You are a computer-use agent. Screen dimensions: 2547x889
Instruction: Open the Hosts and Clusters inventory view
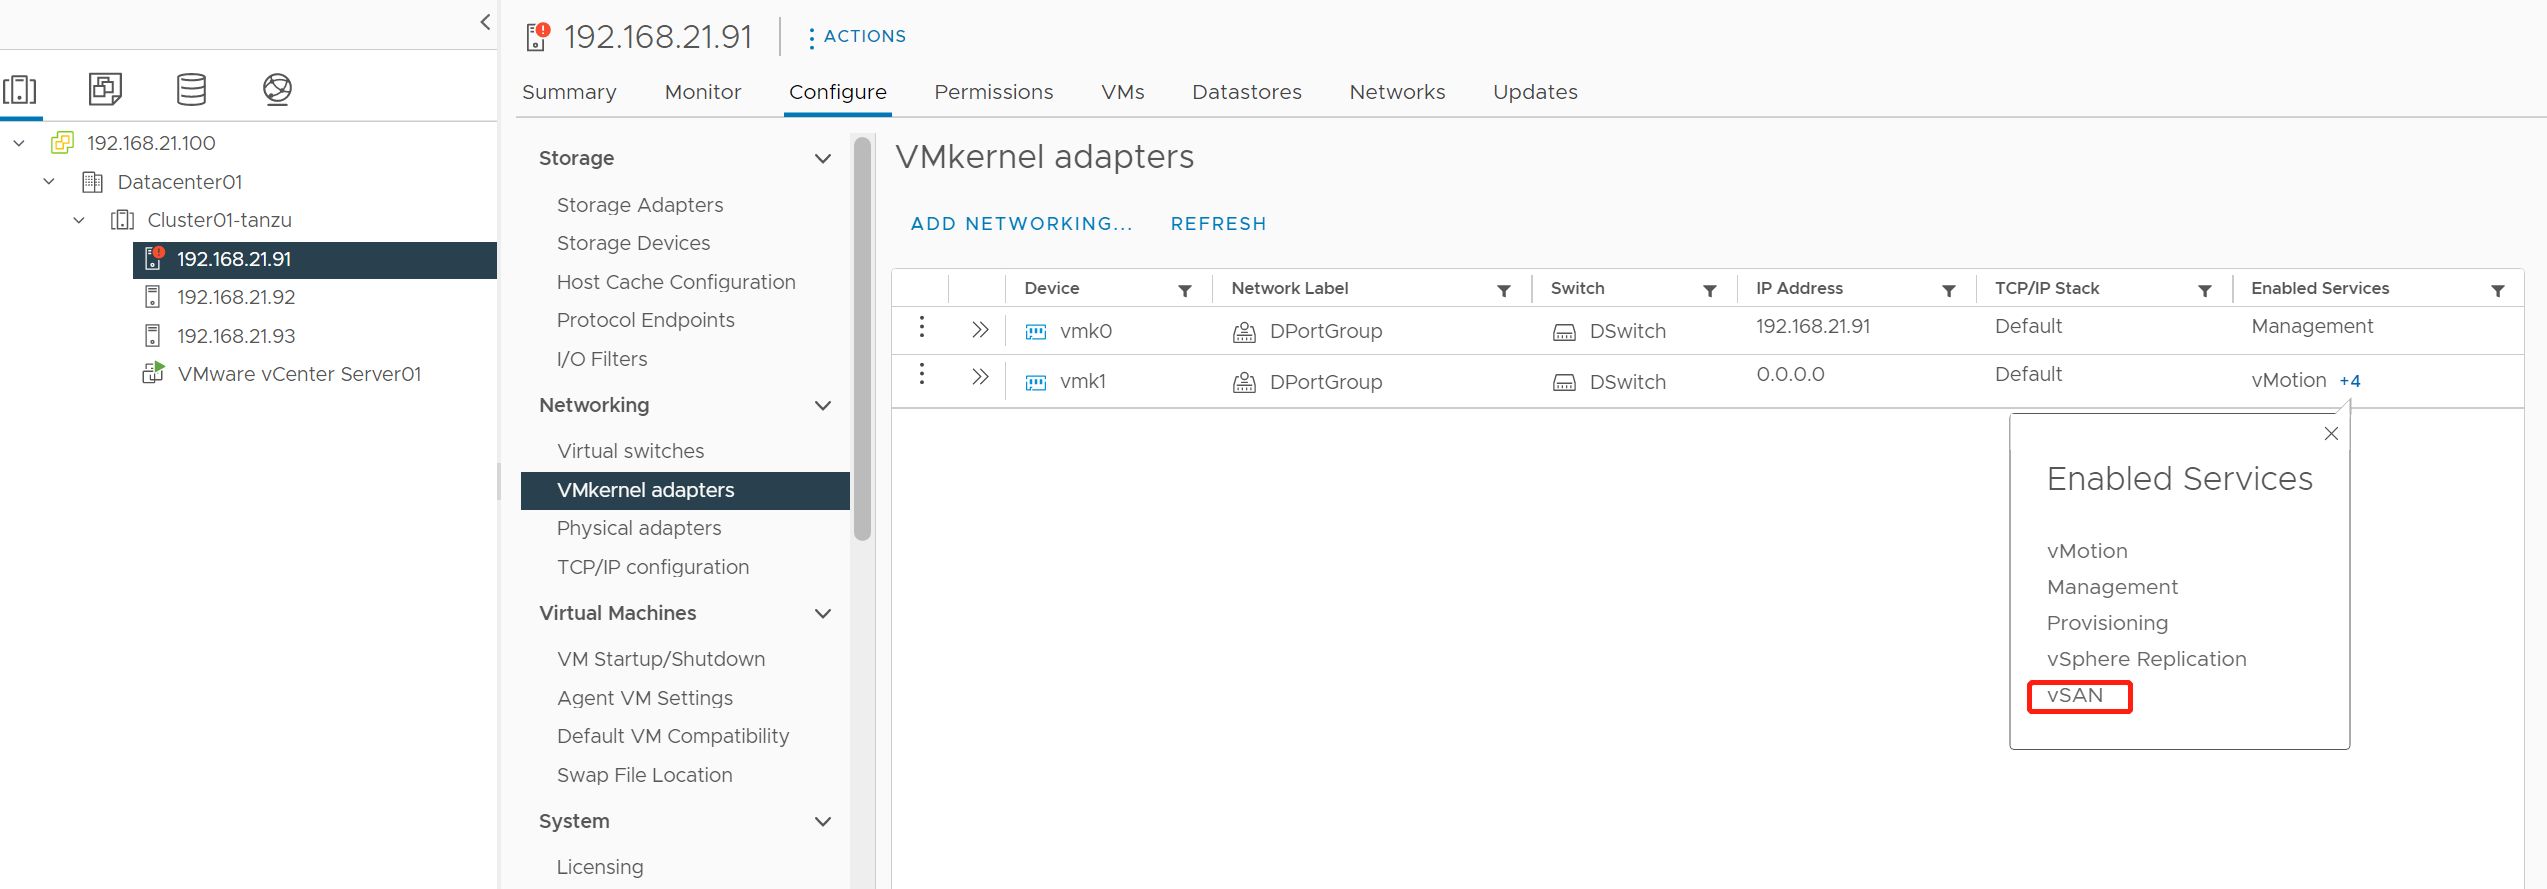[x=20, y=89]
